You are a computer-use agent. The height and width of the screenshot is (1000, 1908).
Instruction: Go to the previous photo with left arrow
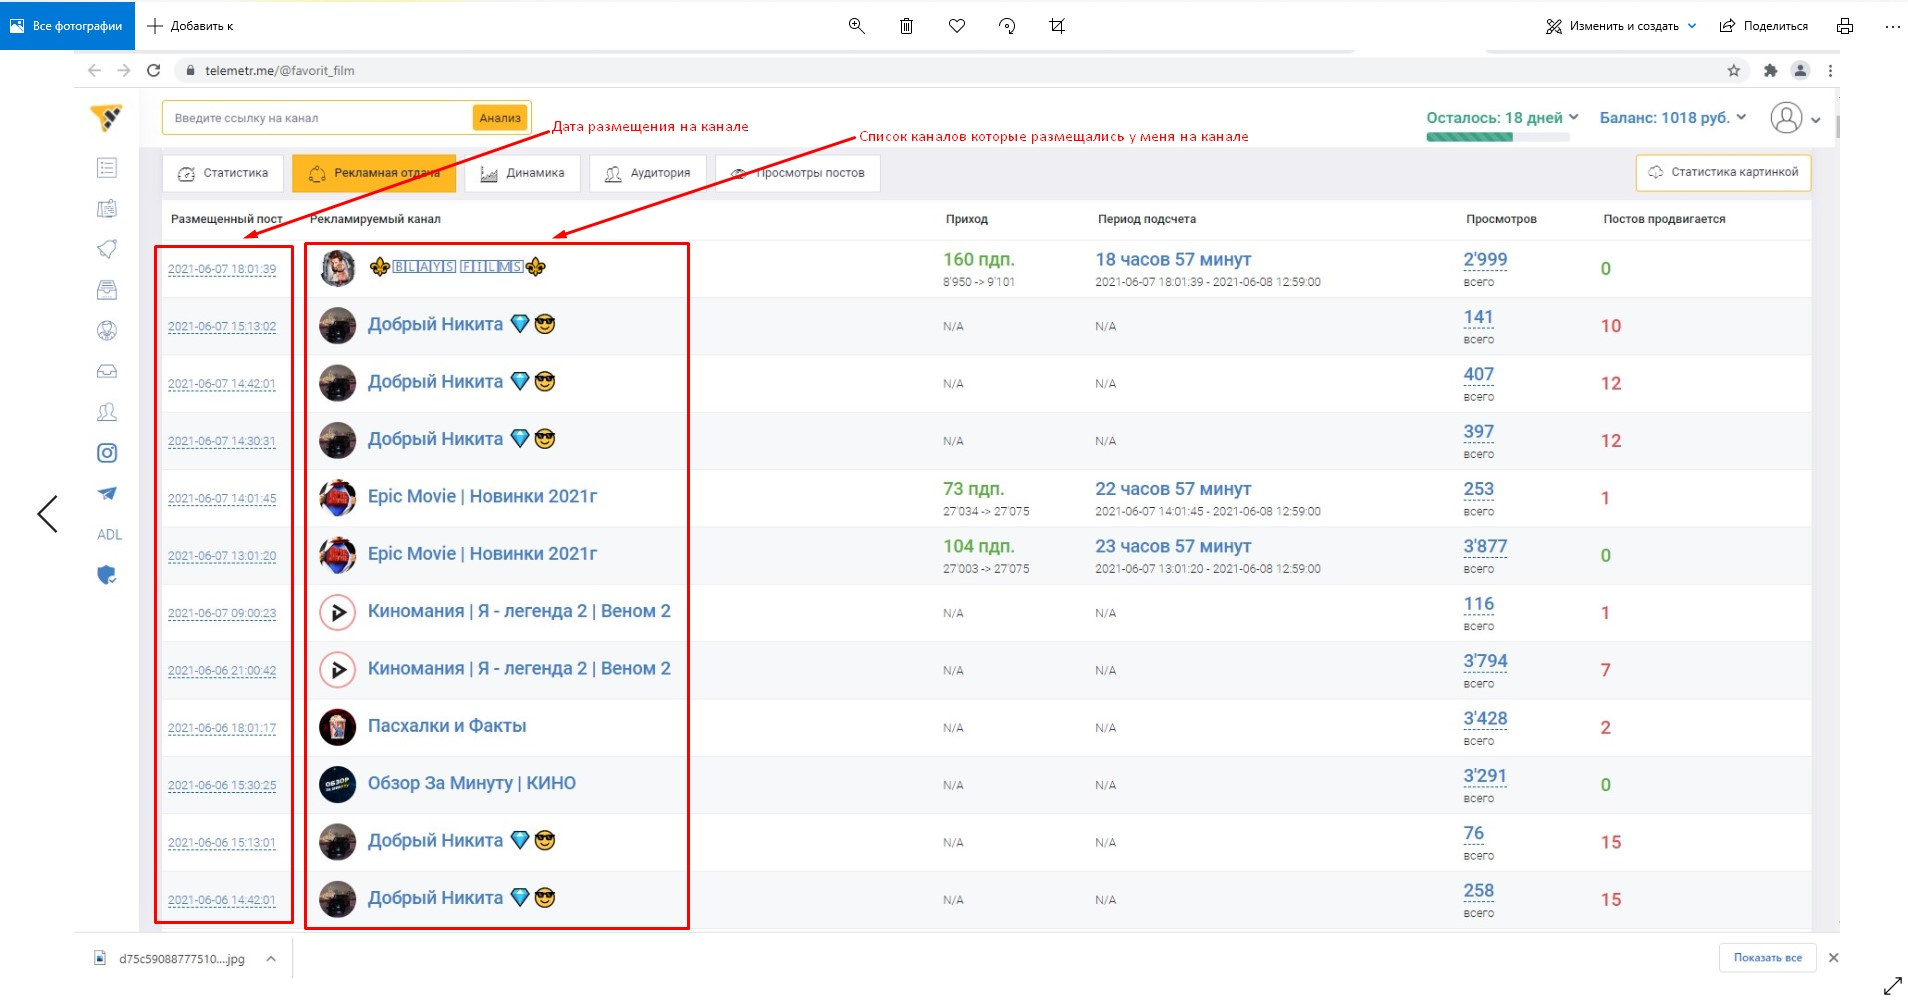(47, 514)
